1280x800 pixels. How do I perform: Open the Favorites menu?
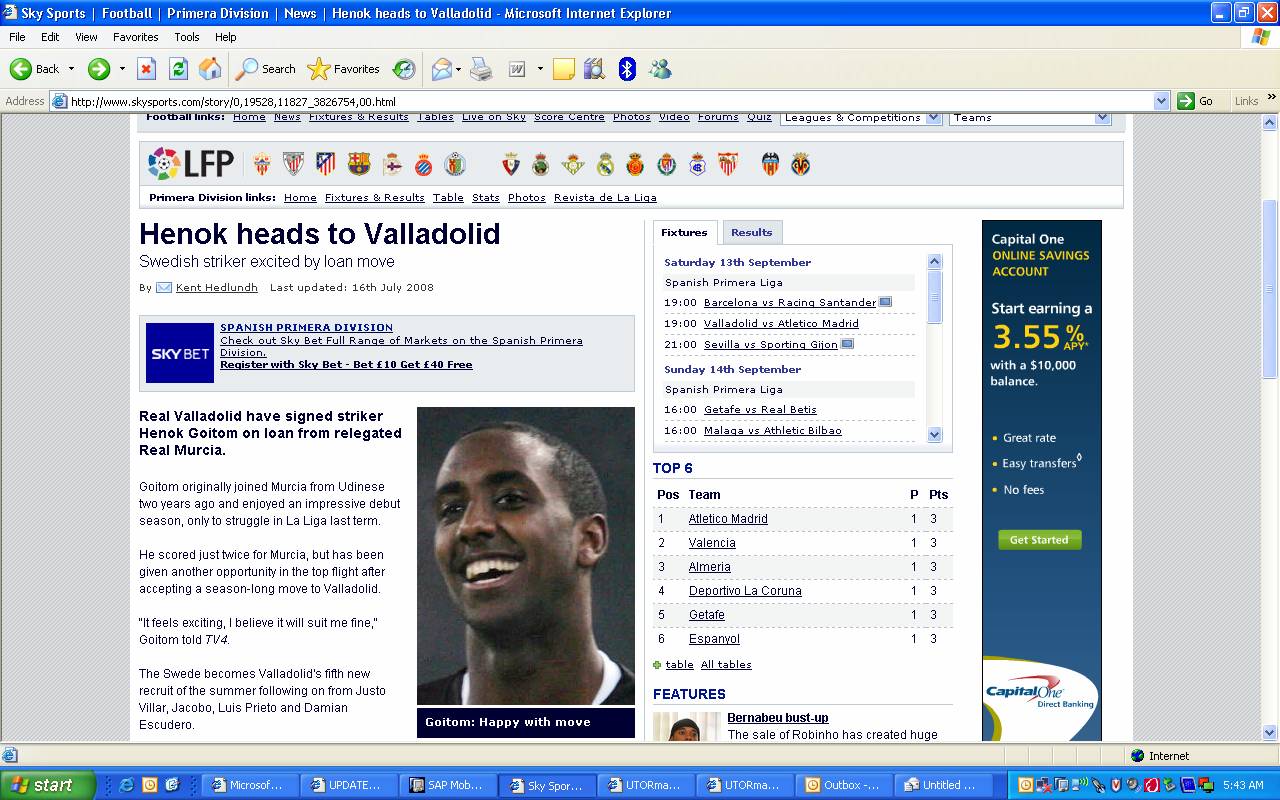point(135,37)
